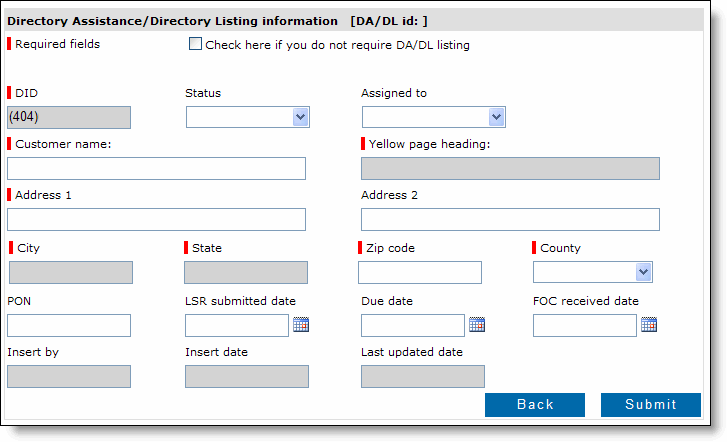Expand the Status dropdown

[x=248, y=117]
